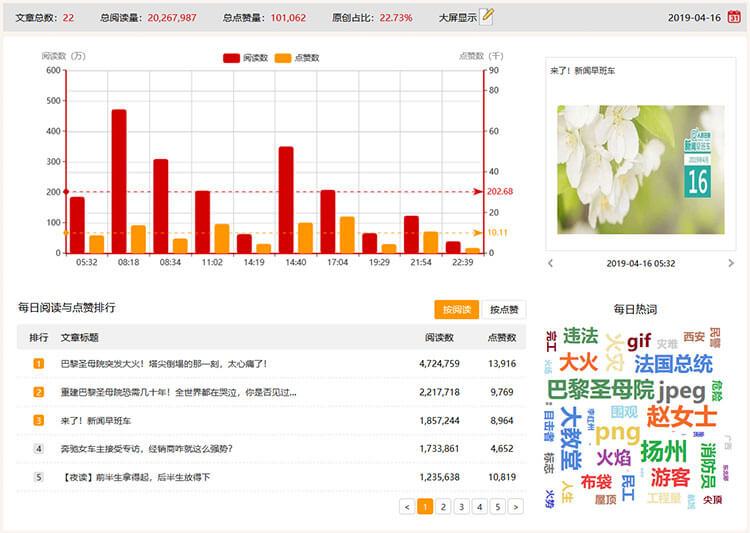Click the tallest red bar at 08:18
Screen dimensions: 750x533
tap(119, 180)
